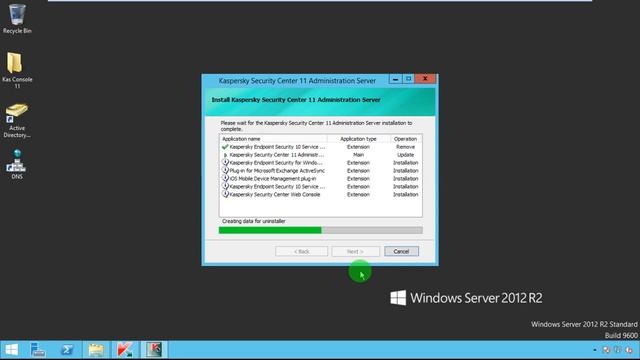
Task: Click the green installation progress bar
Action: pos(320,230)
